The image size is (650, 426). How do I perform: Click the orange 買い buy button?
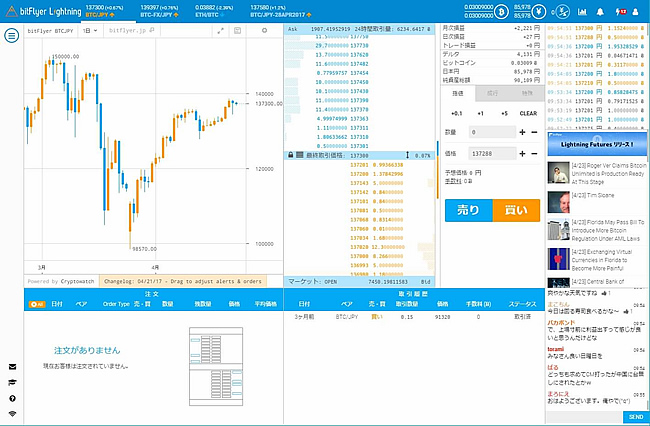coord(516,211)
